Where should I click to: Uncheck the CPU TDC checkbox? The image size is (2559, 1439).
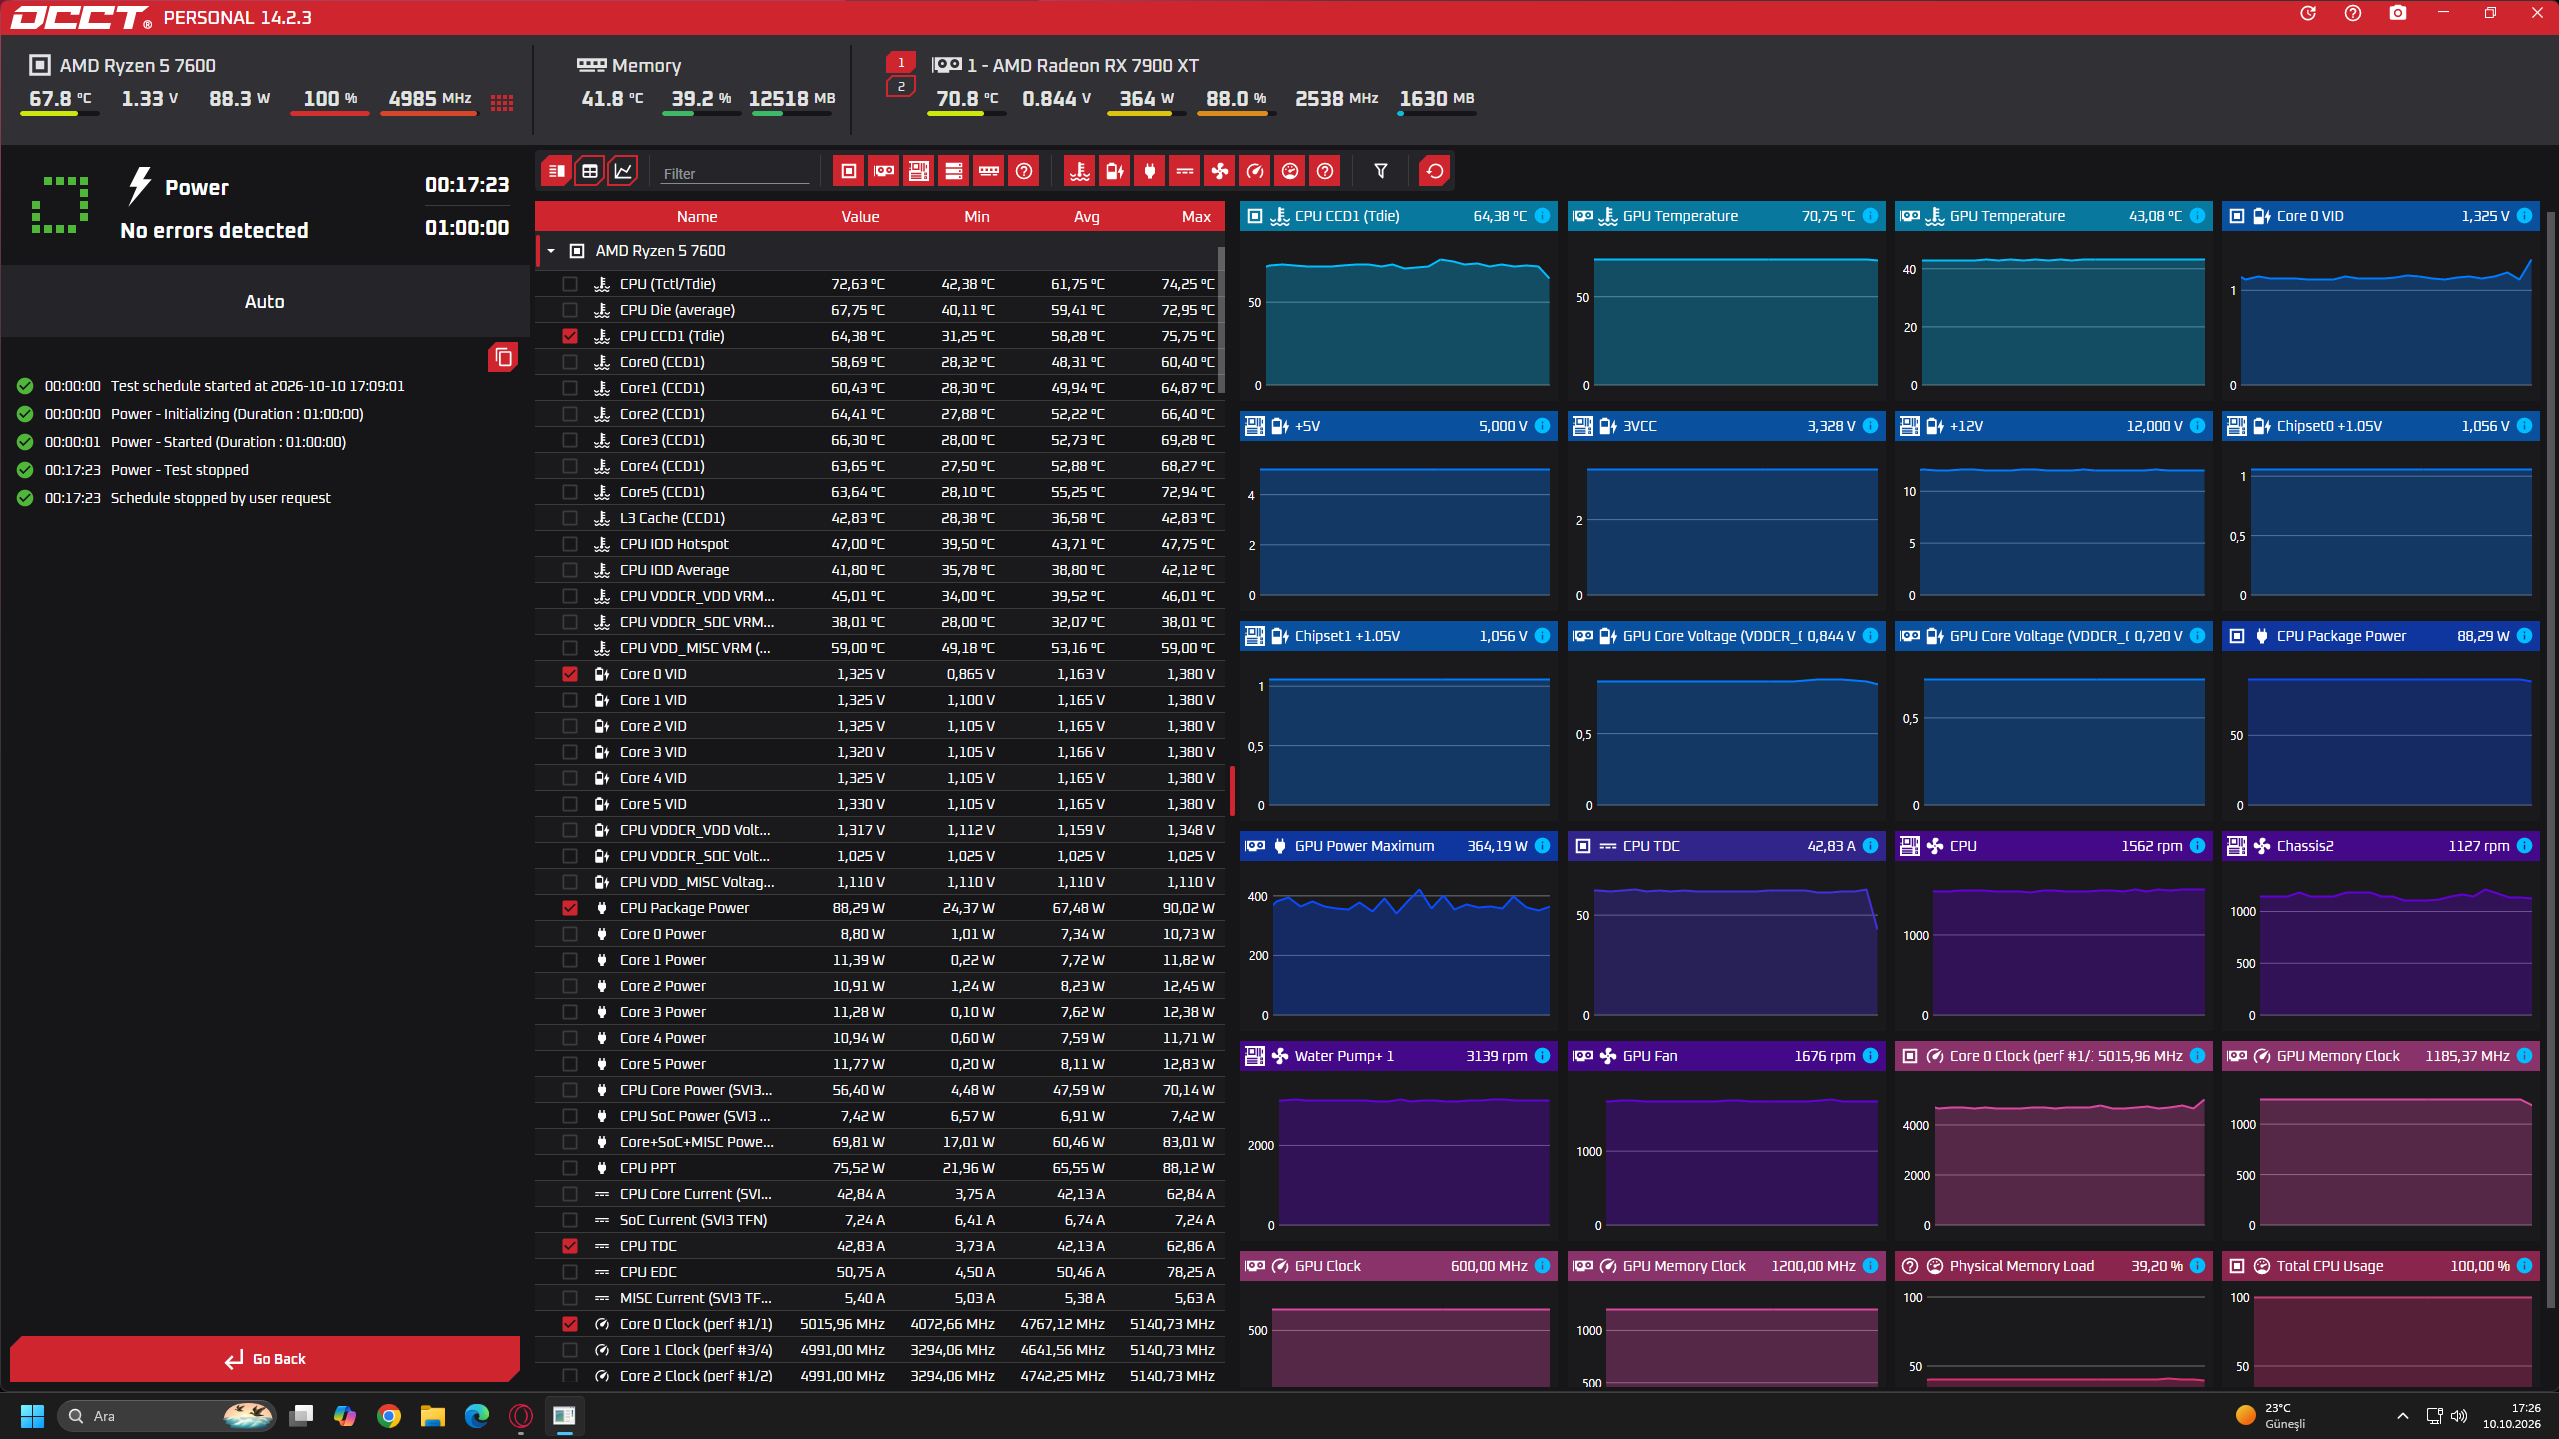570,1246
